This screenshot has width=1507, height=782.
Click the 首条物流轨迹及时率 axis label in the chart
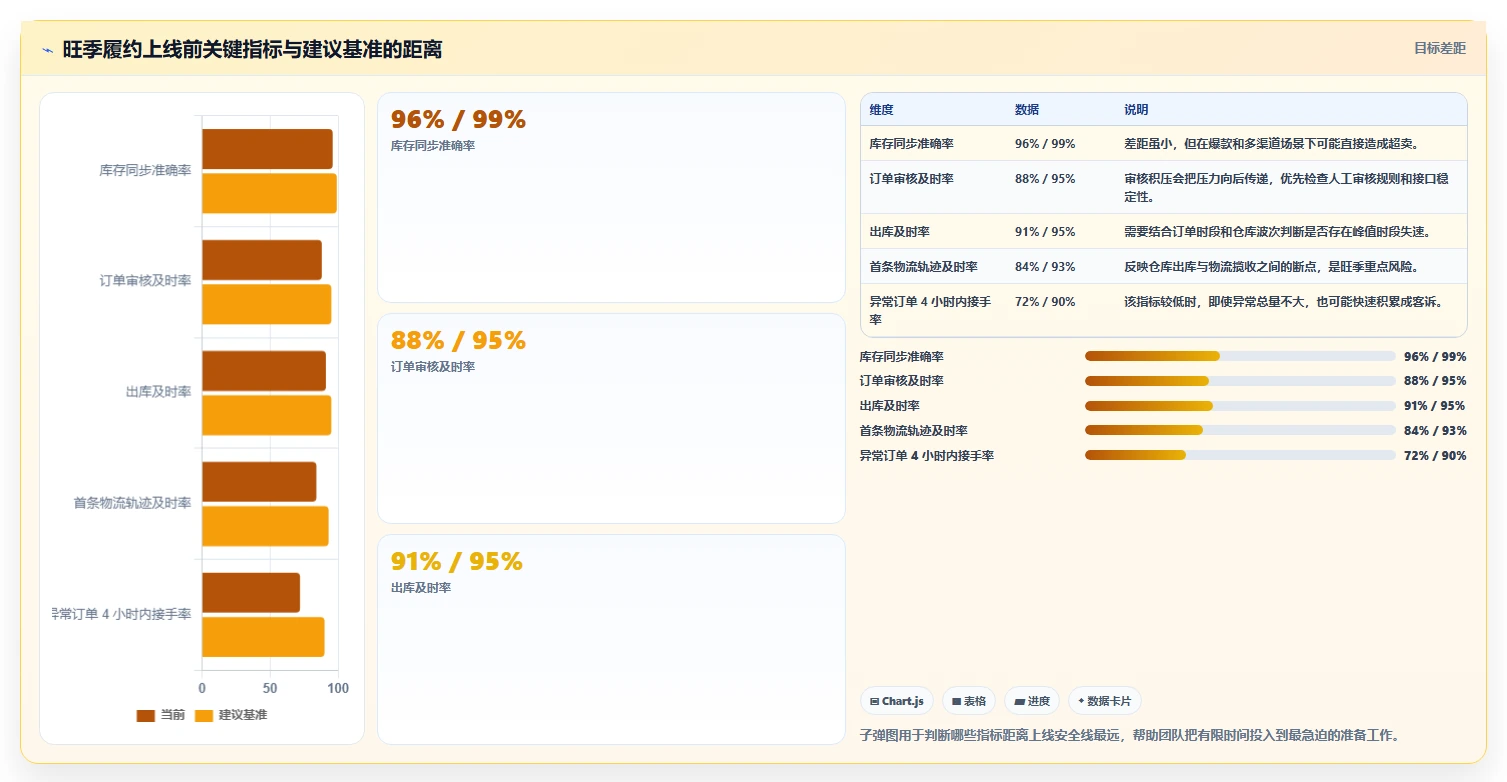pos(132,503)
